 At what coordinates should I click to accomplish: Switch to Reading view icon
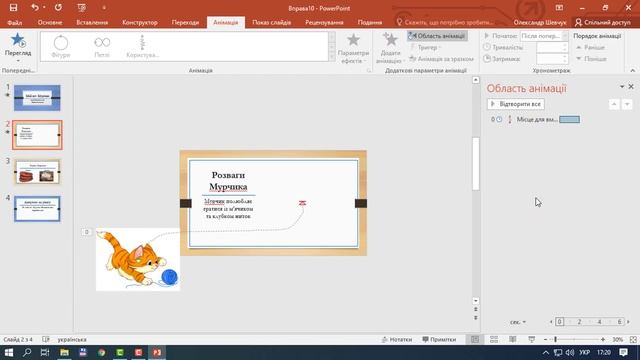pos(513,340)
